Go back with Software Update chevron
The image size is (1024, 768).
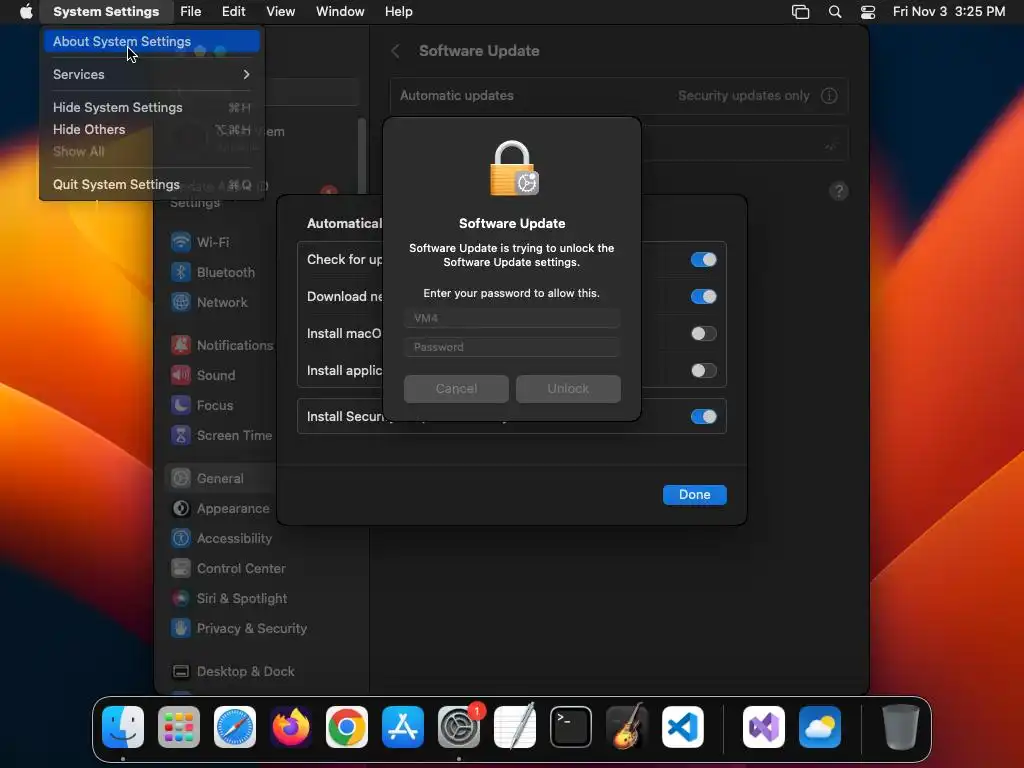[395, 51]
